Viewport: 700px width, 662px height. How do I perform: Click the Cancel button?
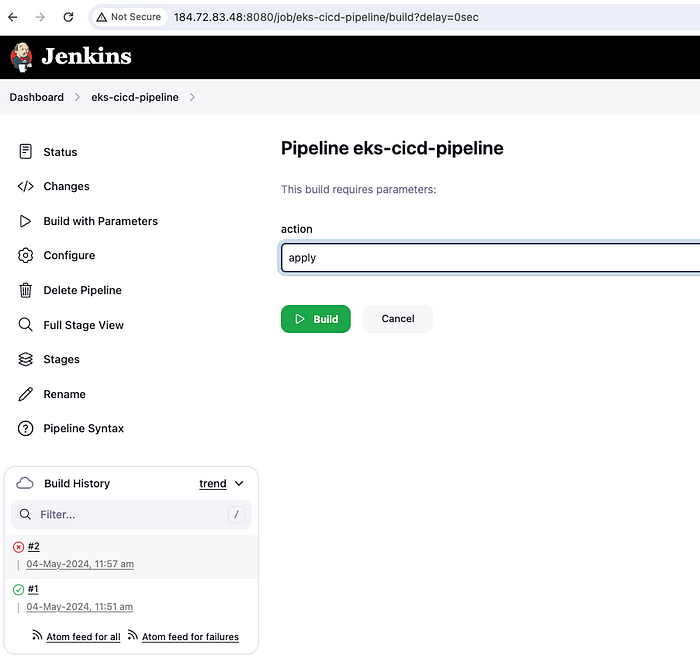click(398, 319)
